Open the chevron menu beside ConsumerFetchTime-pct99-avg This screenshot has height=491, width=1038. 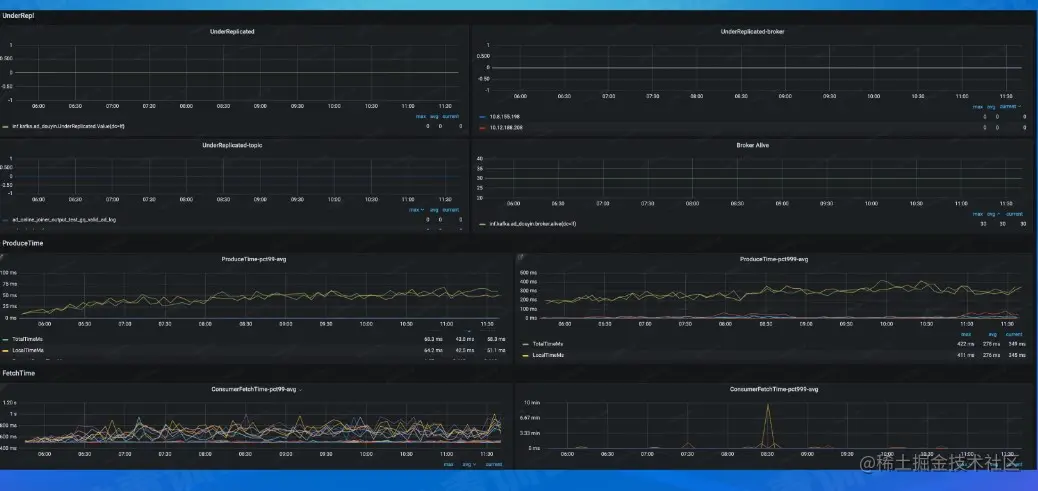(x=301, y=390)
